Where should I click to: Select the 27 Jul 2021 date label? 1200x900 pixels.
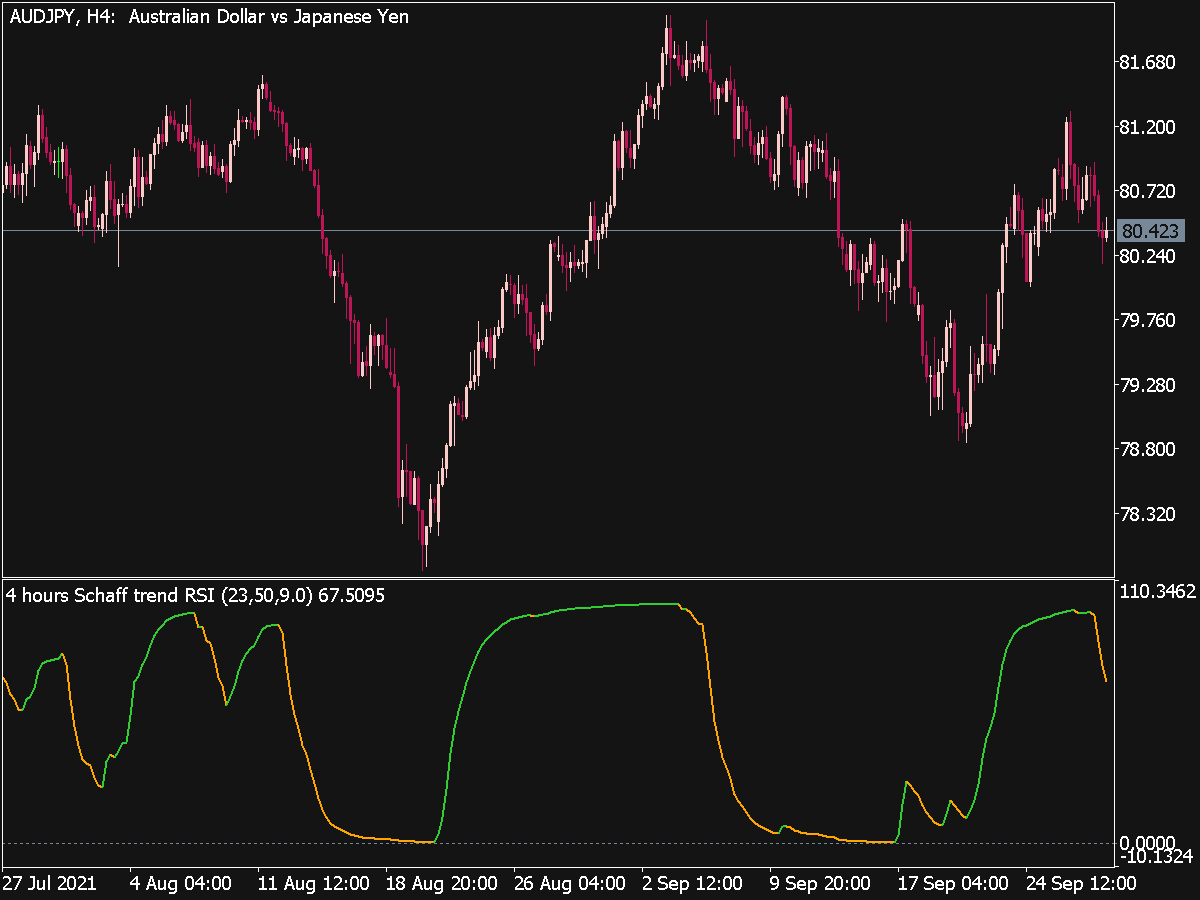pyautogui.click(x=50, y=884)
